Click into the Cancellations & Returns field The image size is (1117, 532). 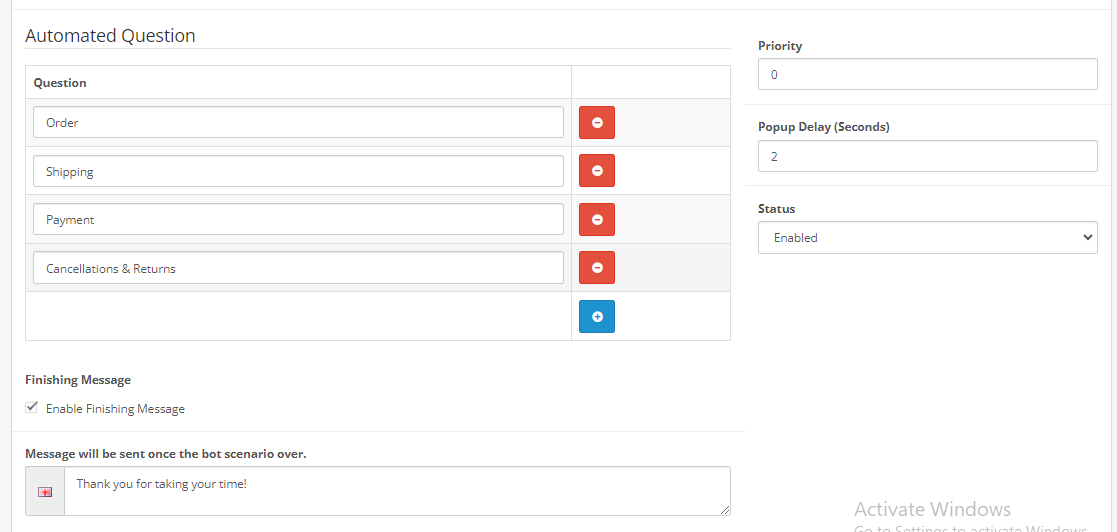298,268
